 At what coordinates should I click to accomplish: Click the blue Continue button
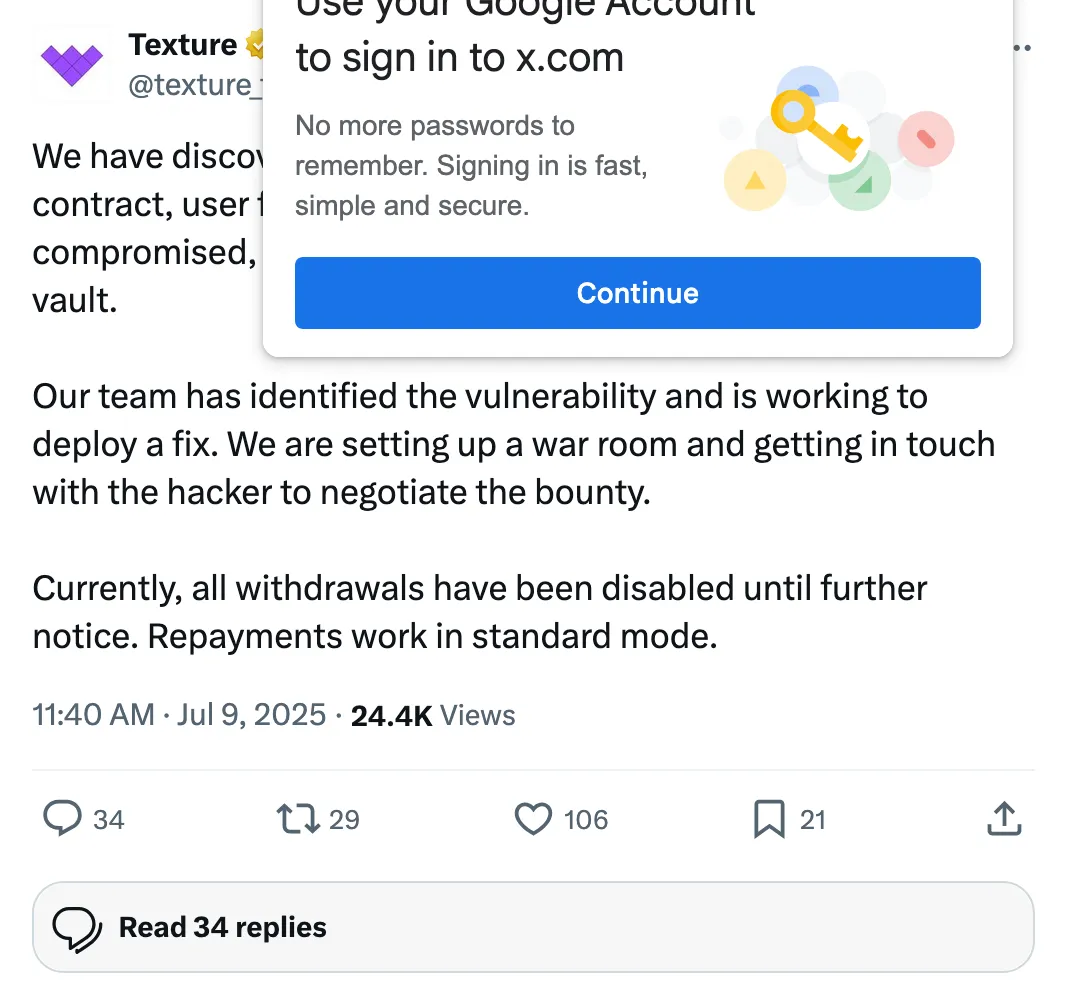point(638,293)
